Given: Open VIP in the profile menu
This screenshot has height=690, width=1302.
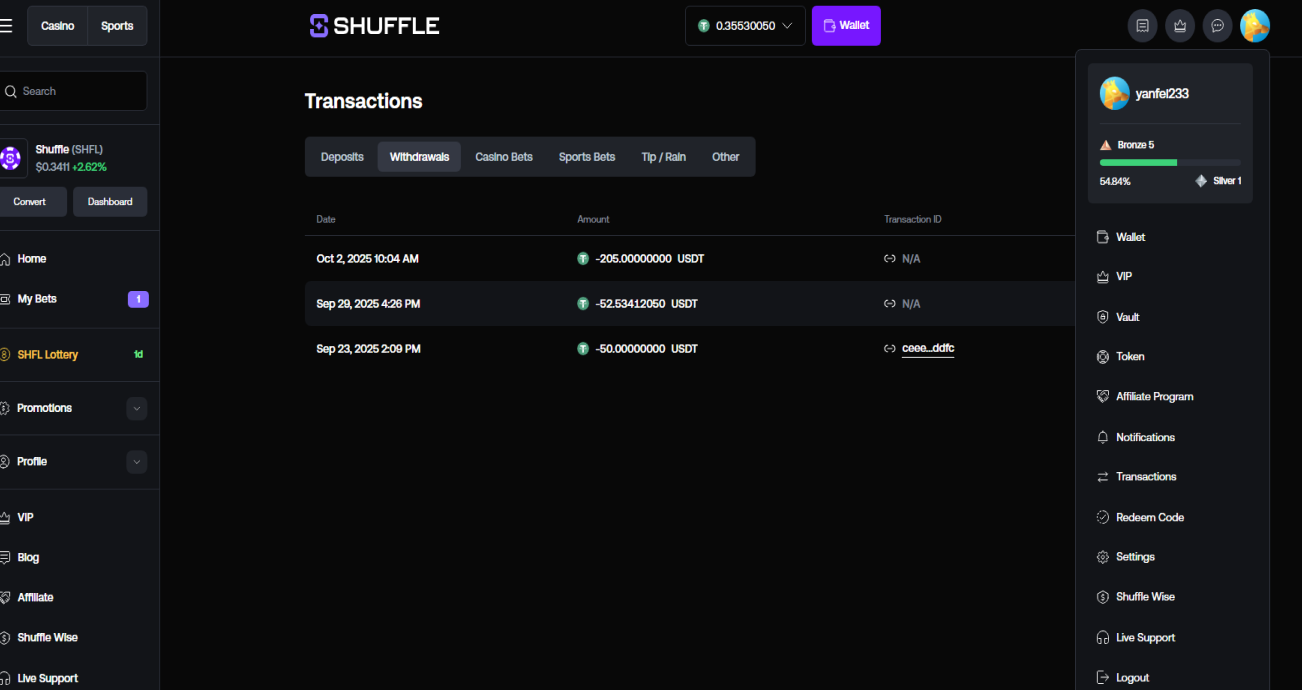Looking at the screenshot, I should 1124,277.
